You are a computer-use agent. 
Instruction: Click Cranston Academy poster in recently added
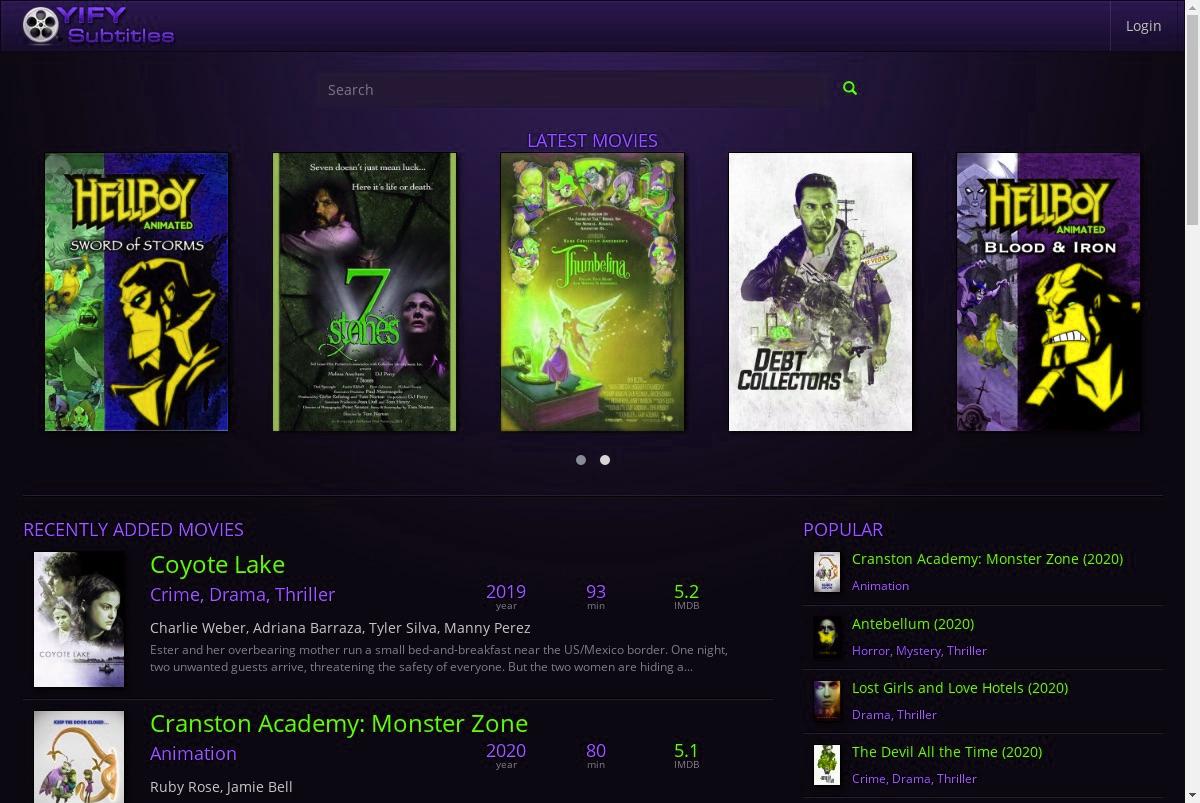[x=79, y=757]
